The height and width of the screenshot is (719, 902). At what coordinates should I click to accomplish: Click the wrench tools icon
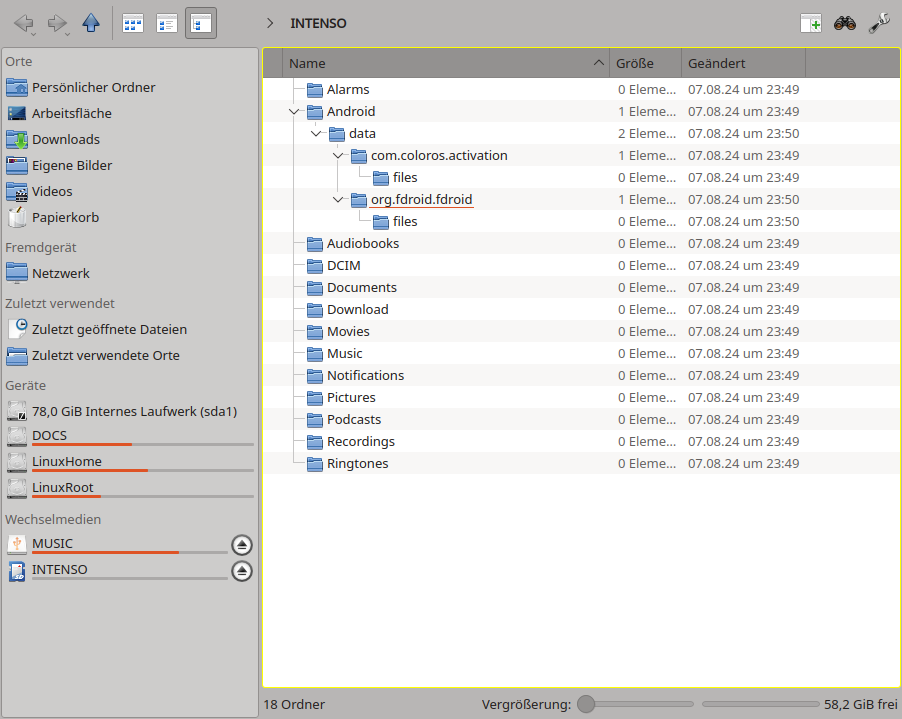pos(879,23)
